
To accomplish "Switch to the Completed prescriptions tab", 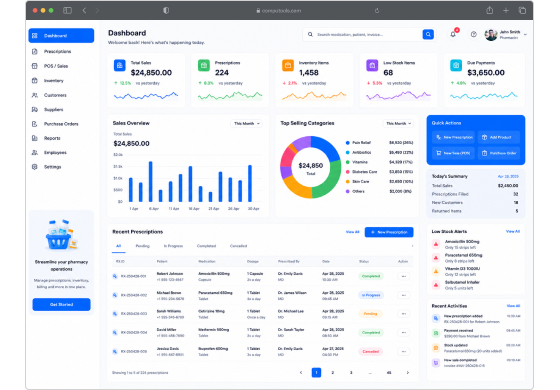I will click(206, 246).
